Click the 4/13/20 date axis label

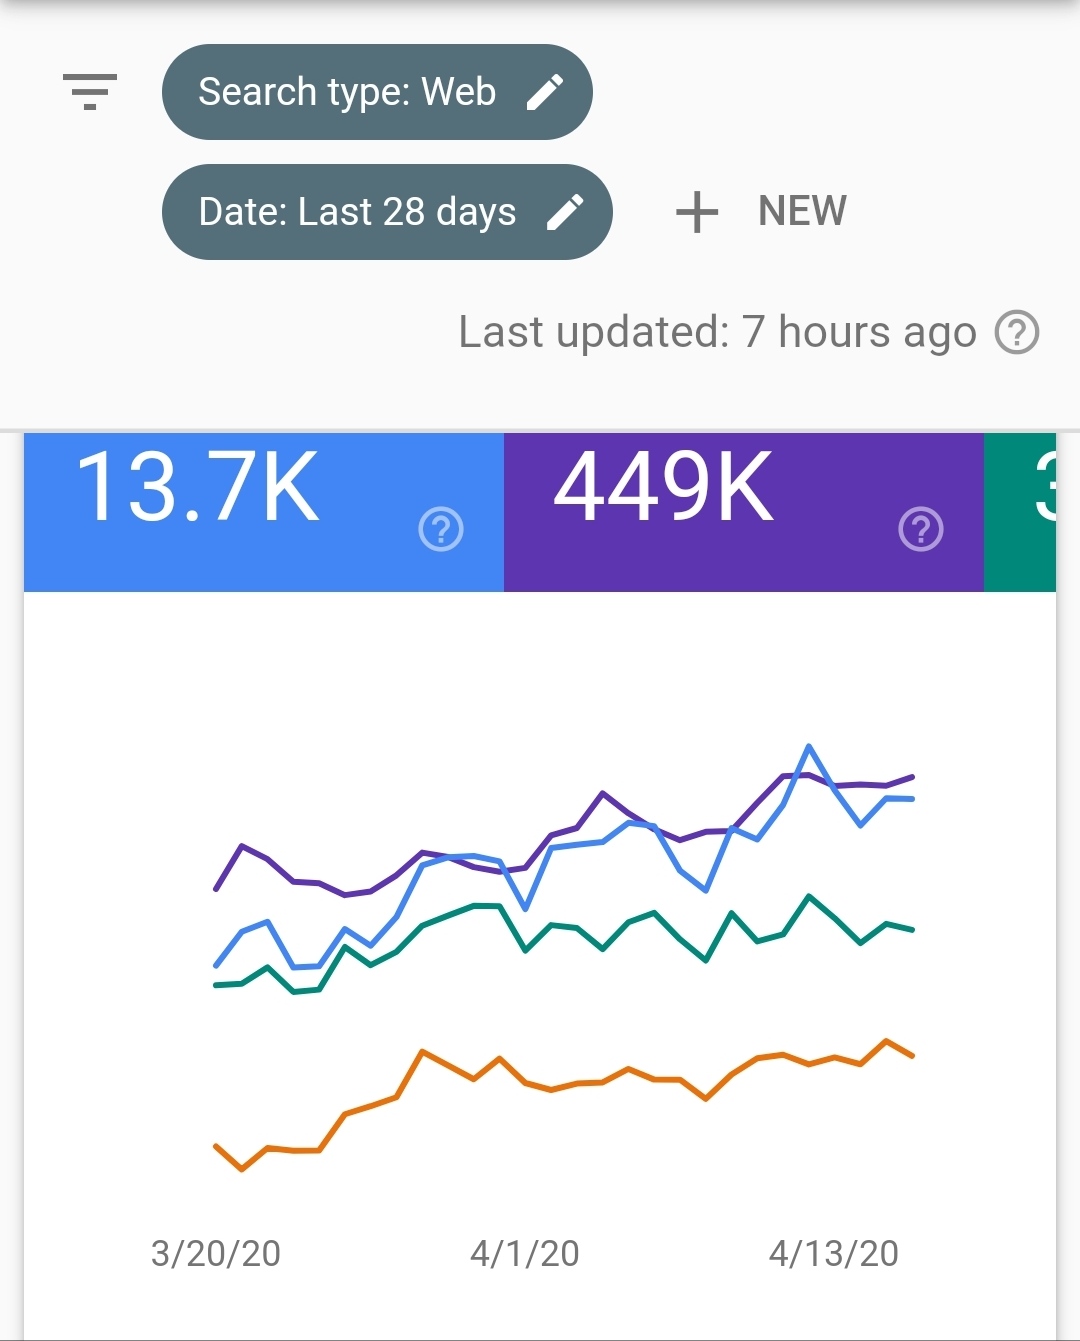tap(834, 1253)
